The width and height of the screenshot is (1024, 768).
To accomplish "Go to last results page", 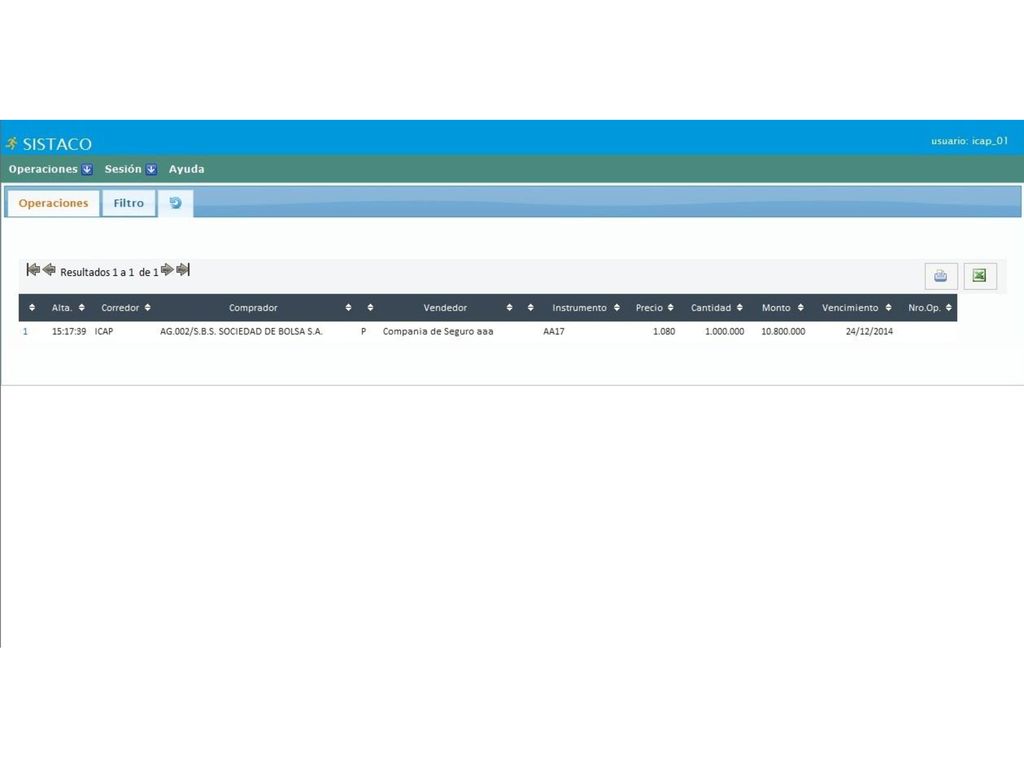I will (x=183, y=270).
